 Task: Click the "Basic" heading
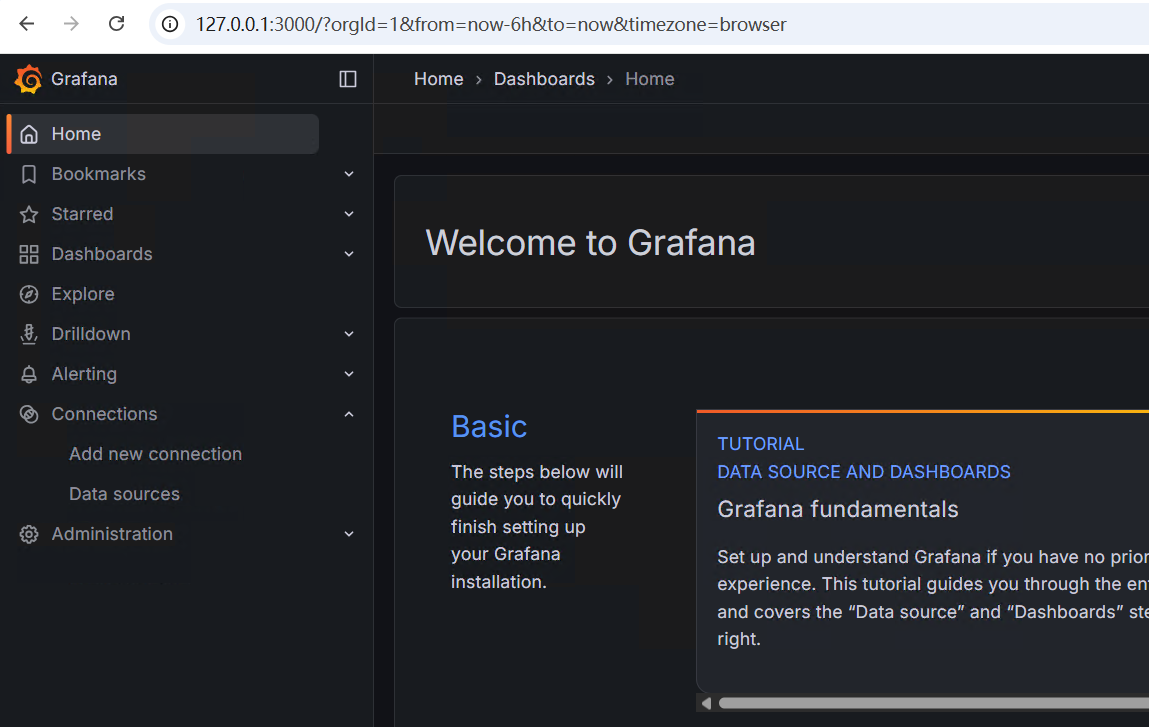(x=489, y=427)
